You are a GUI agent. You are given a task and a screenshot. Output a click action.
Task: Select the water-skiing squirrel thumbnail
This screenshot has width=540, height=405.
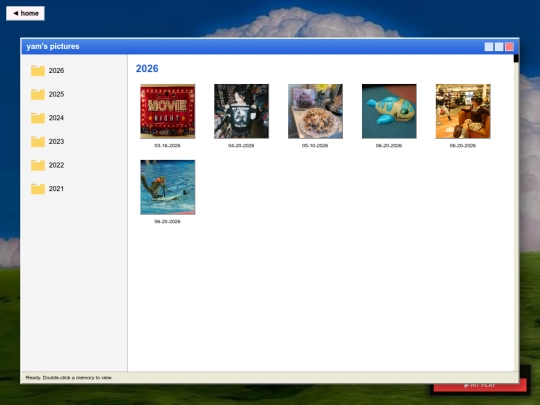click(x=168, y=187)
